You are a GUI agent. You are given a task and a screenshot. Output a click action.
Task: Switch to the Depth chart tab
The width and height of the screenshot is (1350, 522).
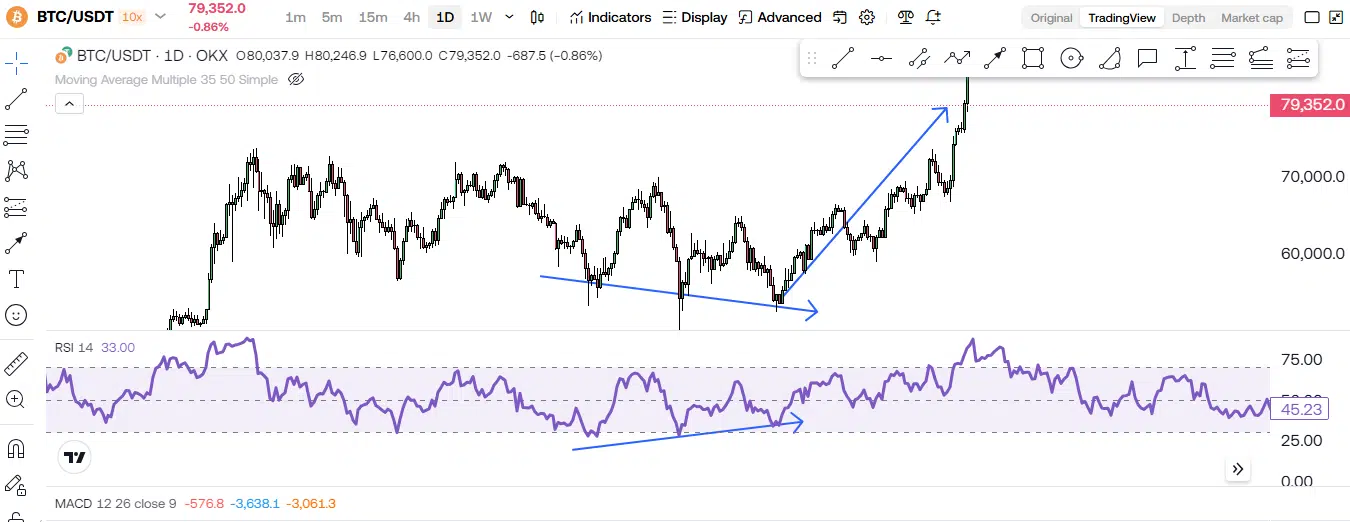pyautogui.click(x=1188, y=18)
